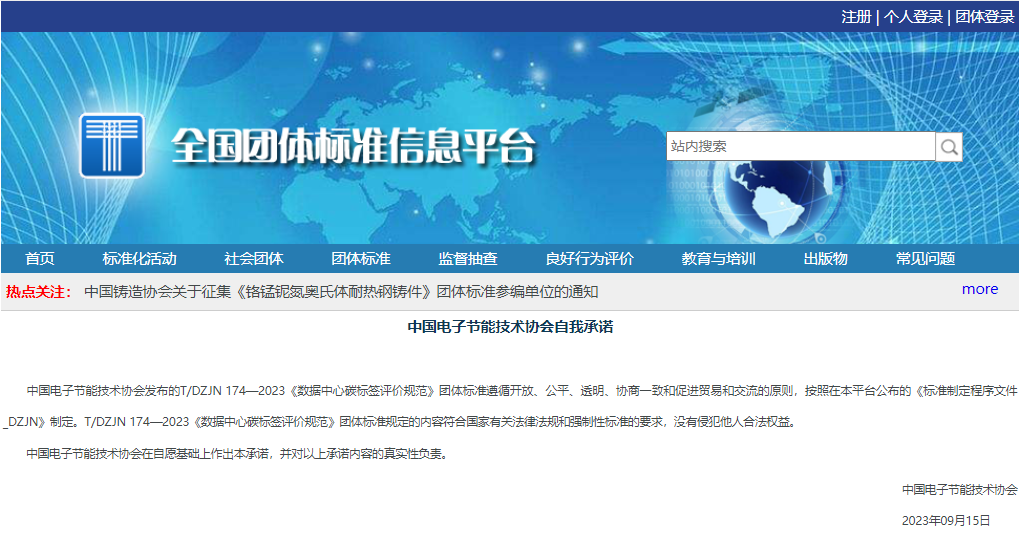Go to the 监督抽查 page

pos(468,259)
